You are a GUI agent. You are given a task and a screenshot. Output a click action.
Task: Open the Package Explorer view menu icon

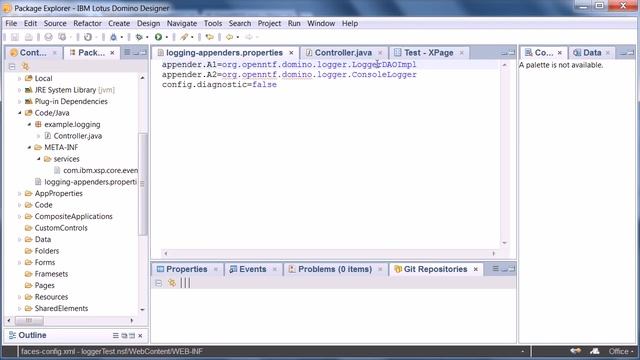click(127, 52)
